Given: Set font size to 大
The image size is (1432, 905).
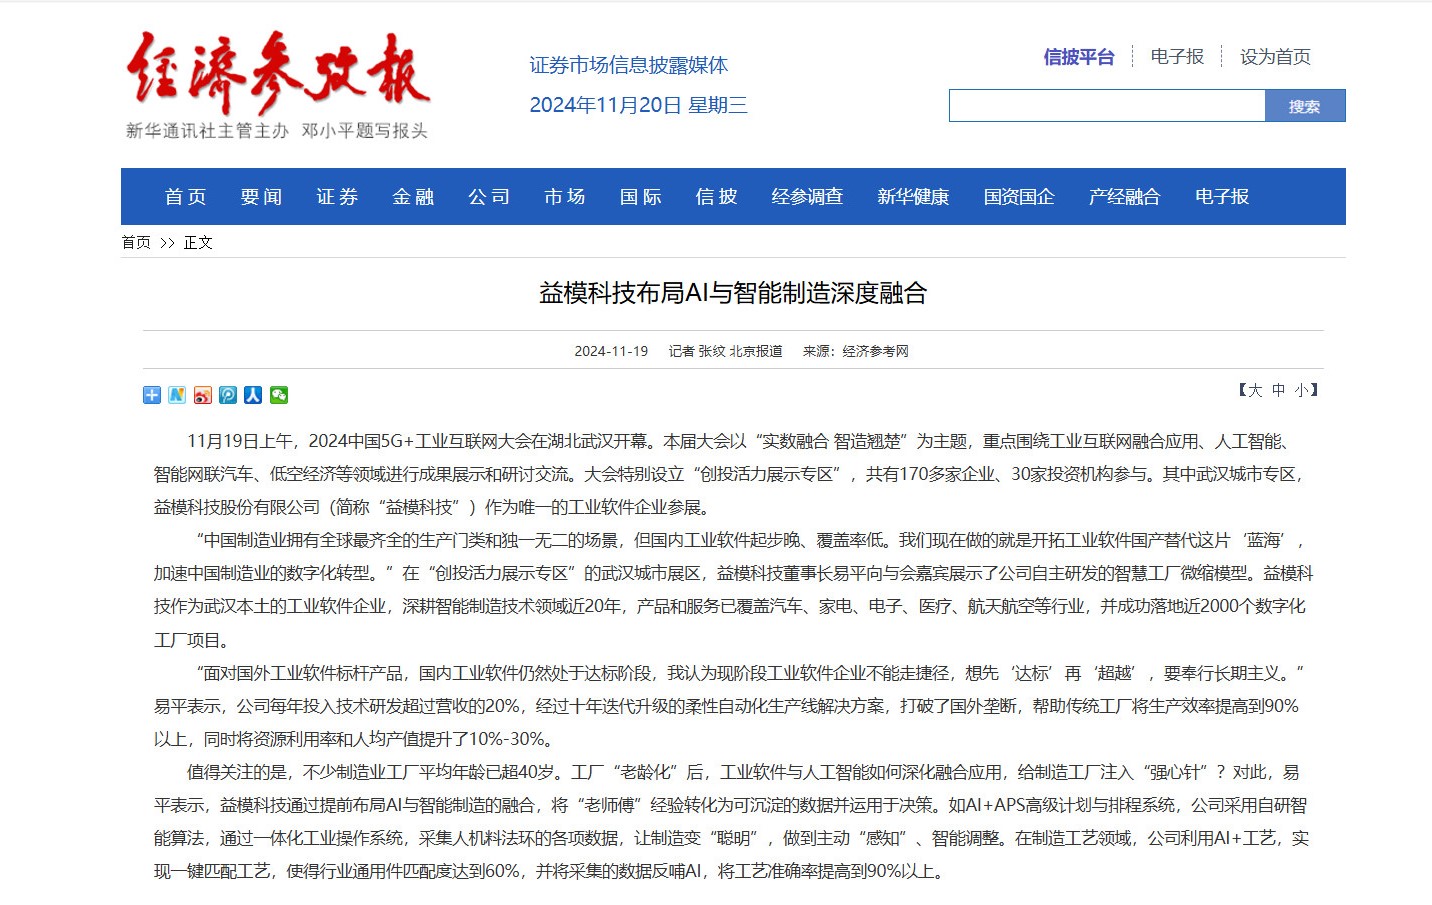Looking at the screenshot, I should (1256, 390).
